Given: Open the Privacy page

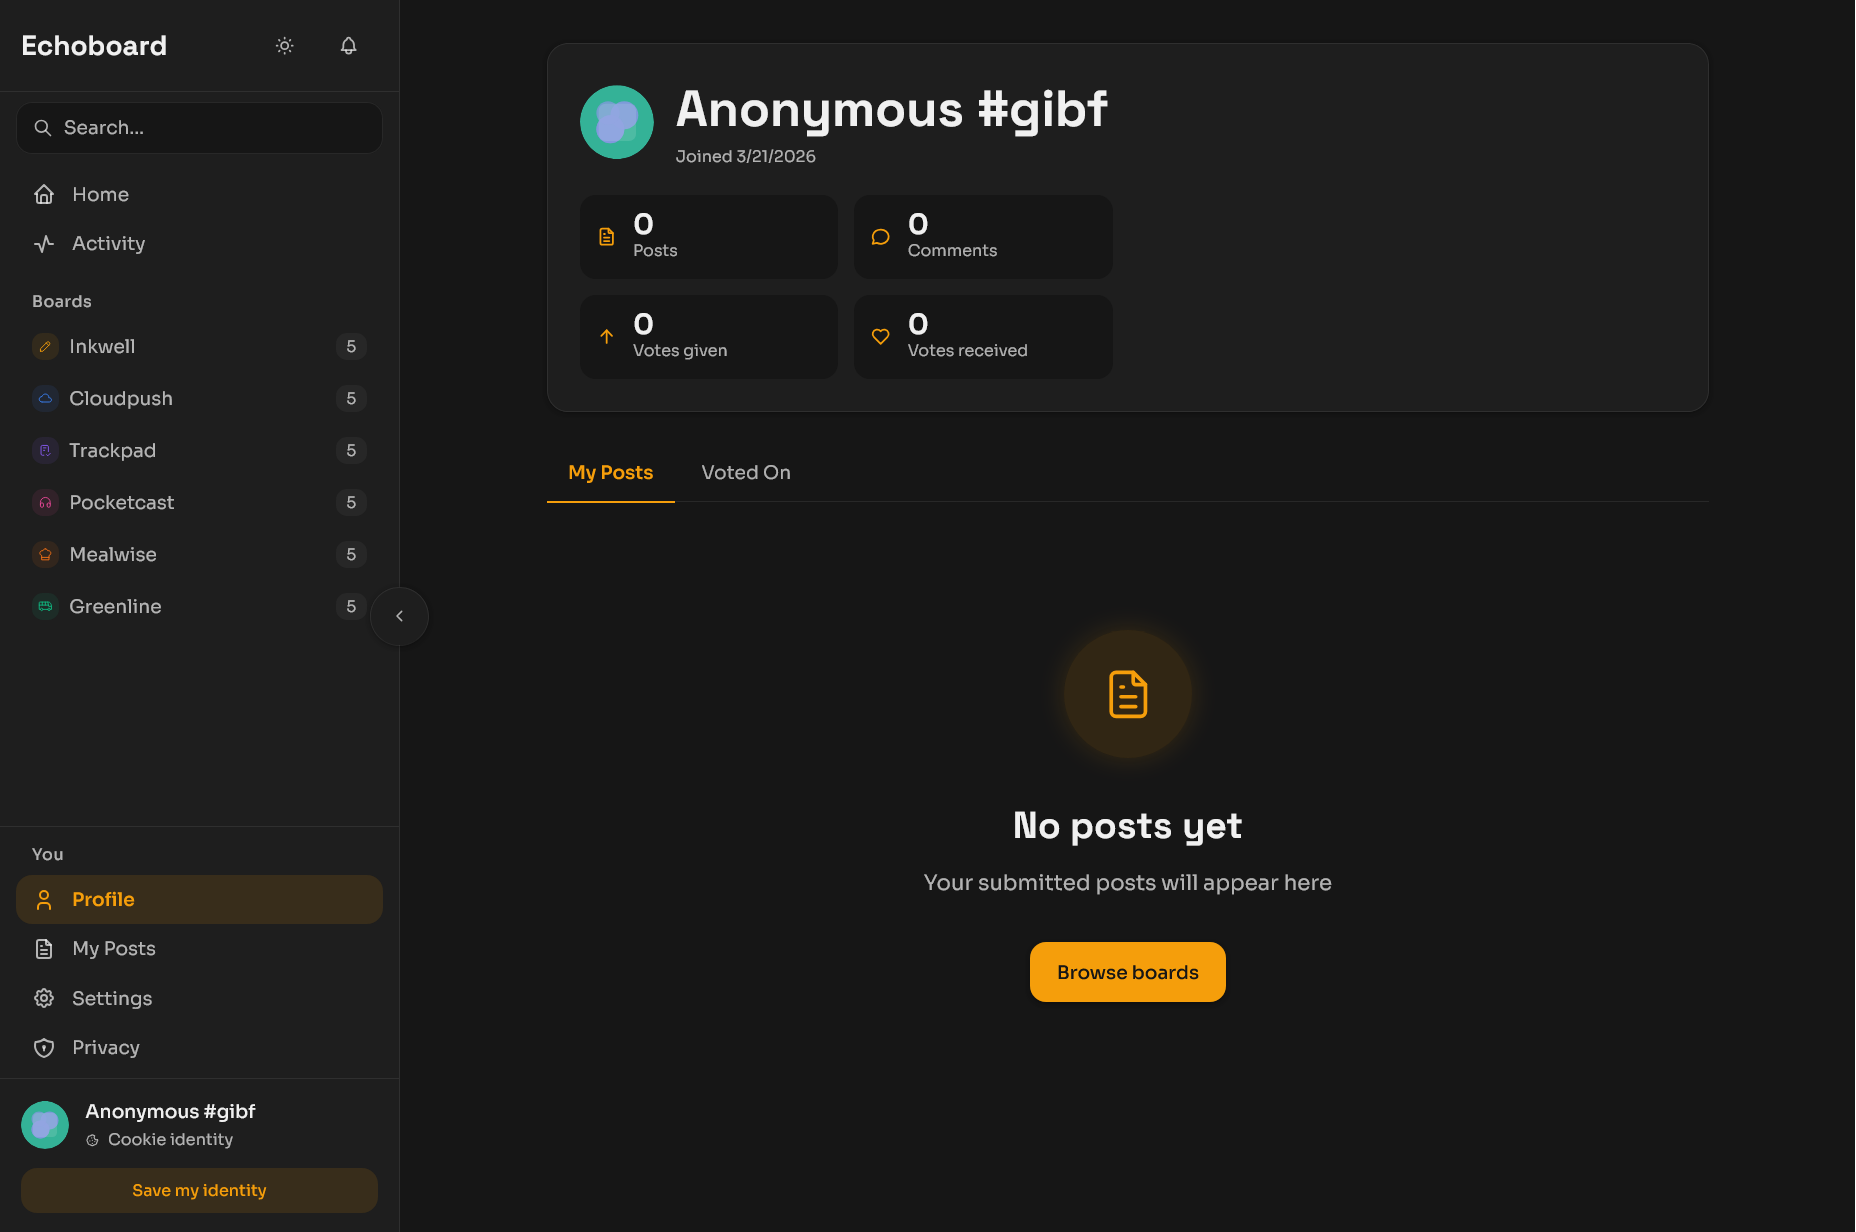Looking at the screenshot, I should tap(105, 1048).
